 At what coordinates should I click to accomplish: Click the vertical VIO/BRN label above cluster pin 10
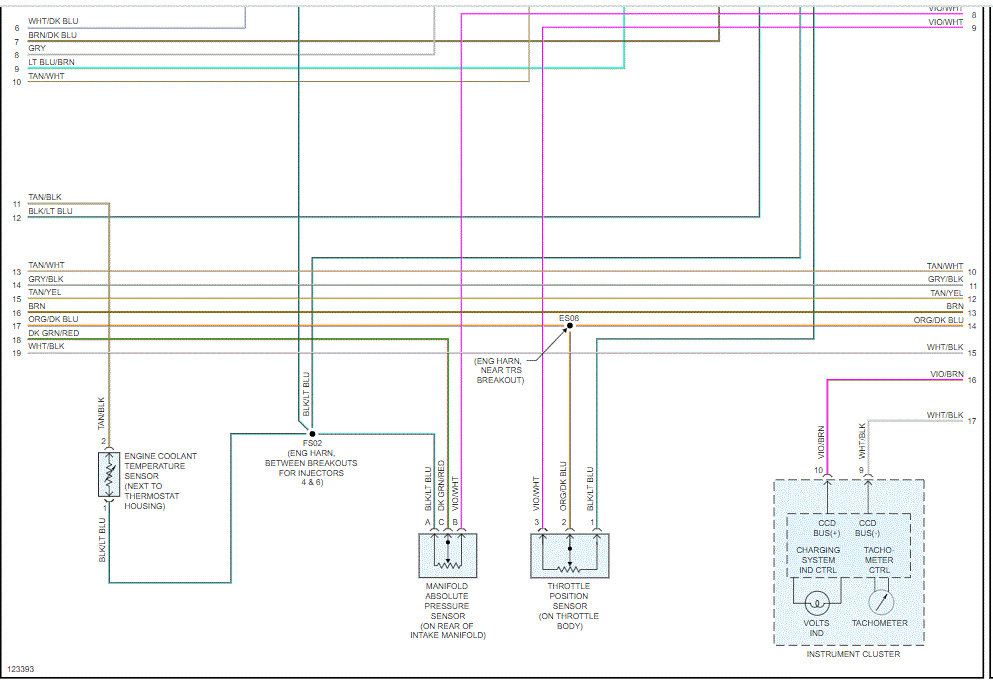point(821,443)
